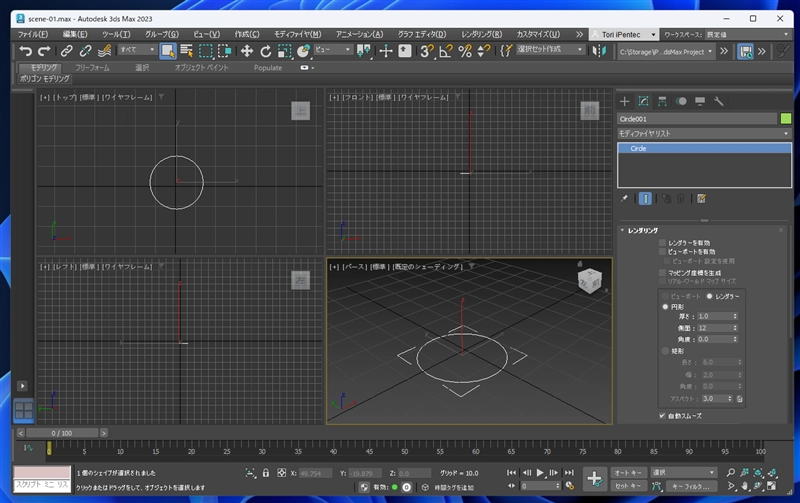Open the reference coordinate system View dropdown
The image size is (800, 503).
[333, 49]
